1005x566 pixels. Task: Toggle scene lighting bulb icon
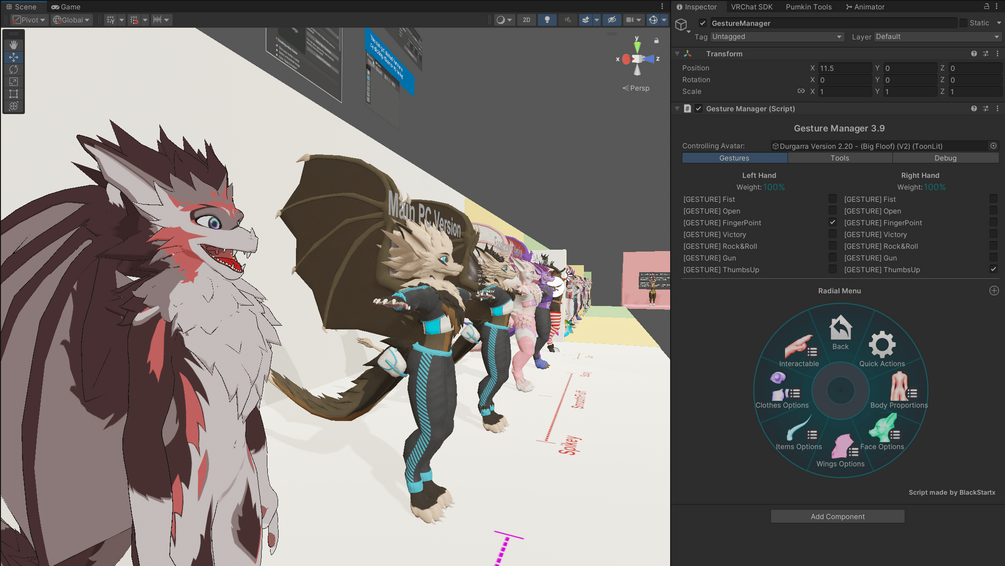point(547,20)
